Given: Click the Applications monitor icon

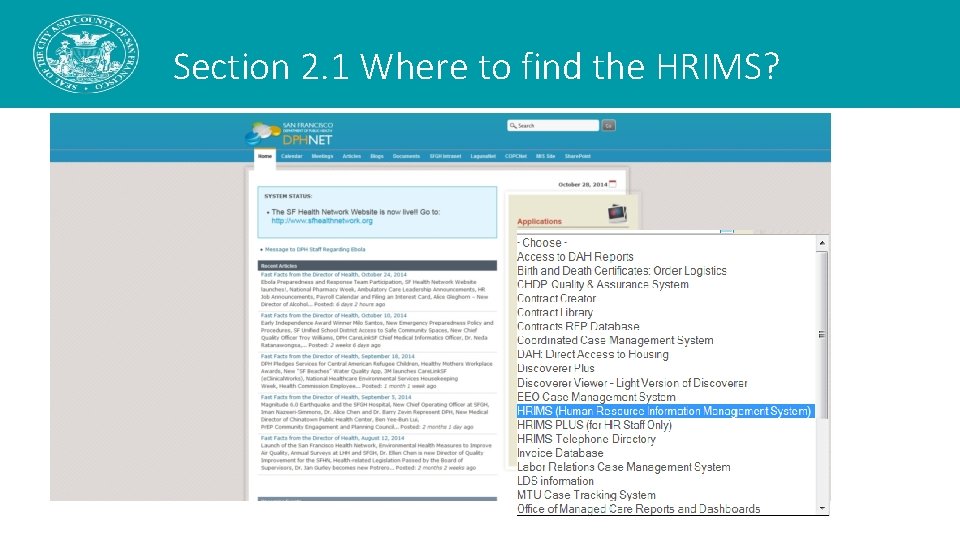Looking at the screenshot, I should click(x=617, y=213).
